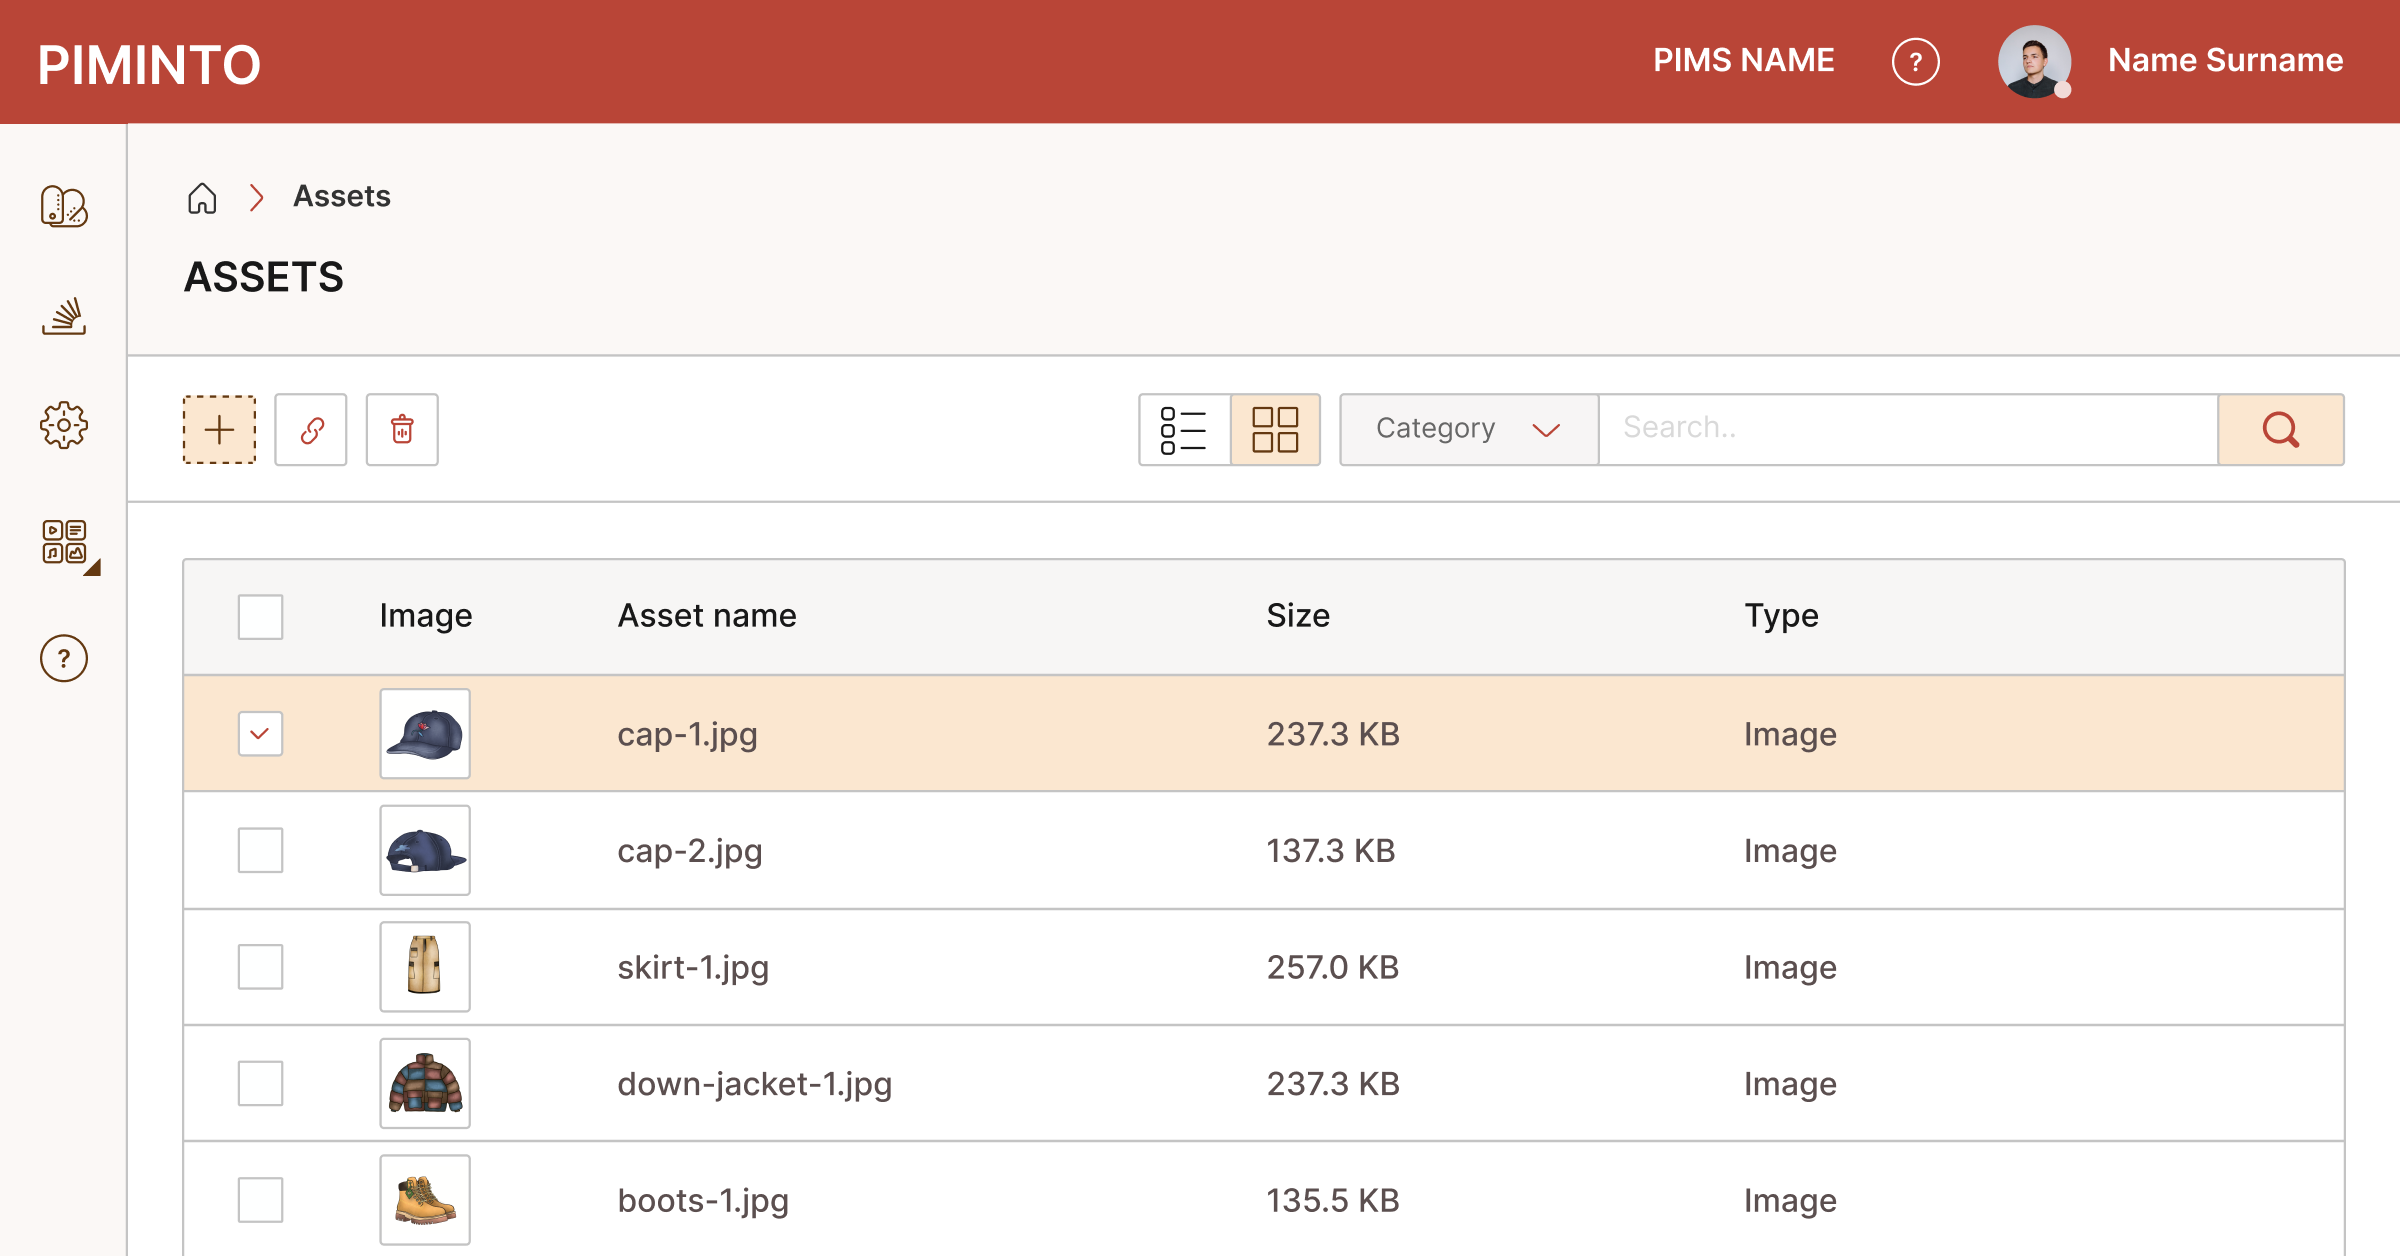2400x1256 pixels.
Task: Click the search magnifier button
Action: pos(2280,430)
